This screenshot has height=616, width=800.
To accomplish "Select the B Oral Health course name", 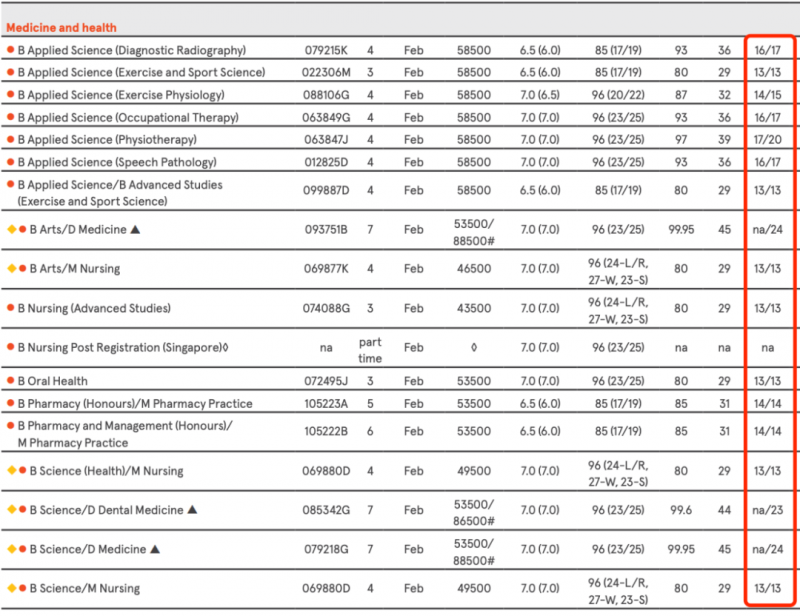I will pos(53,381).
